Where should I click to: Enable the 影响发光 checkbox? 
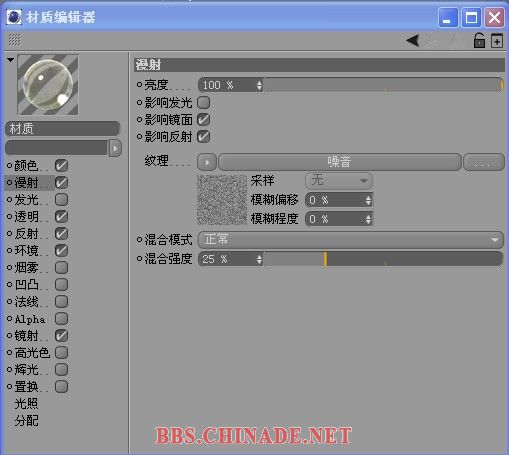(204, 102)
